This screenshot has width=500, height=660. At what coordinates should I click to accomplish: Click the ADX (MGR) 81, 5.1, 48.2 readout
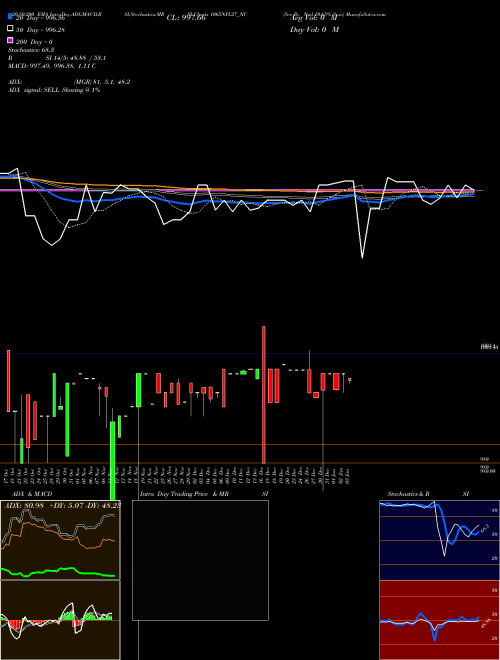[x=69, y=82]
